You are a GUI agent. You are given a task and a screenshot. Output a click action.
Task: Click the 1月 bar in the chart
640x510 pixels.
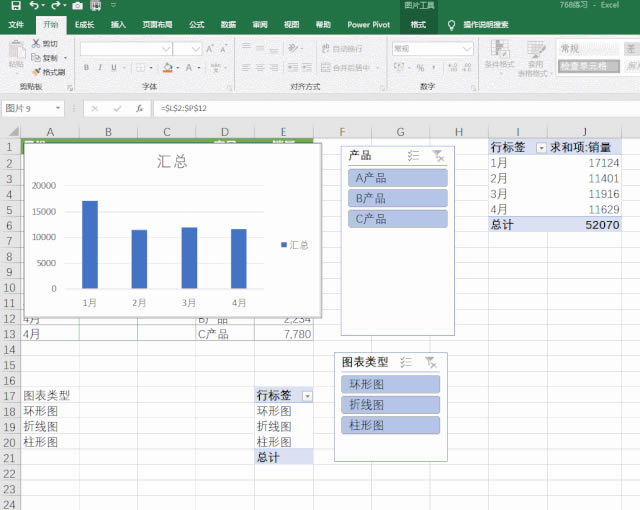pyautogui.click(x=90, y=244)
